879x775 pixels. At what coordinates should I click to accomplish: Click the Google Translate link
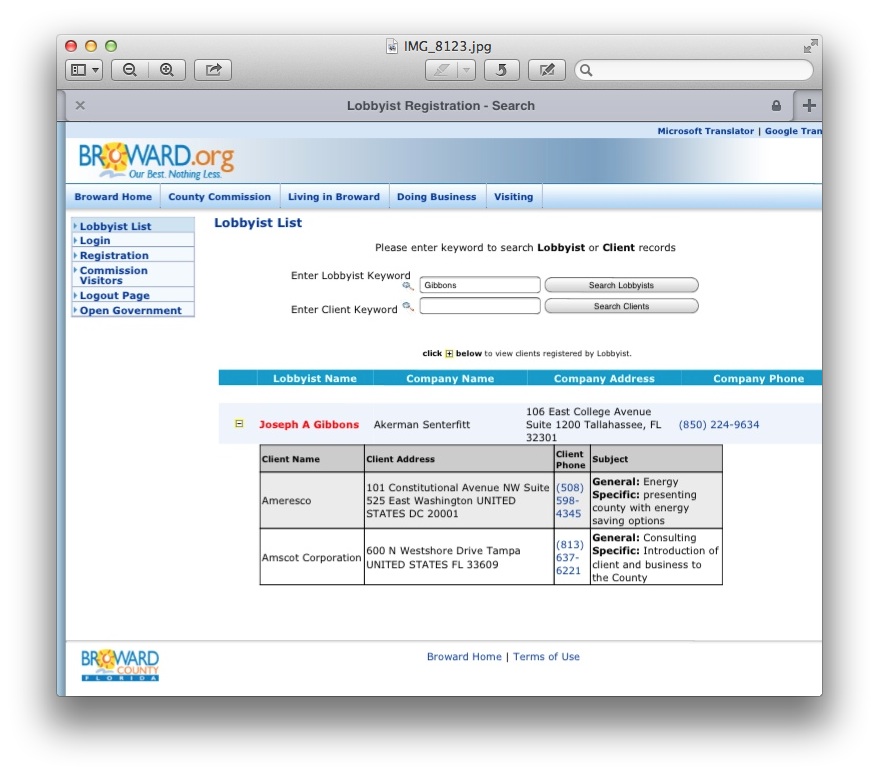793,131
